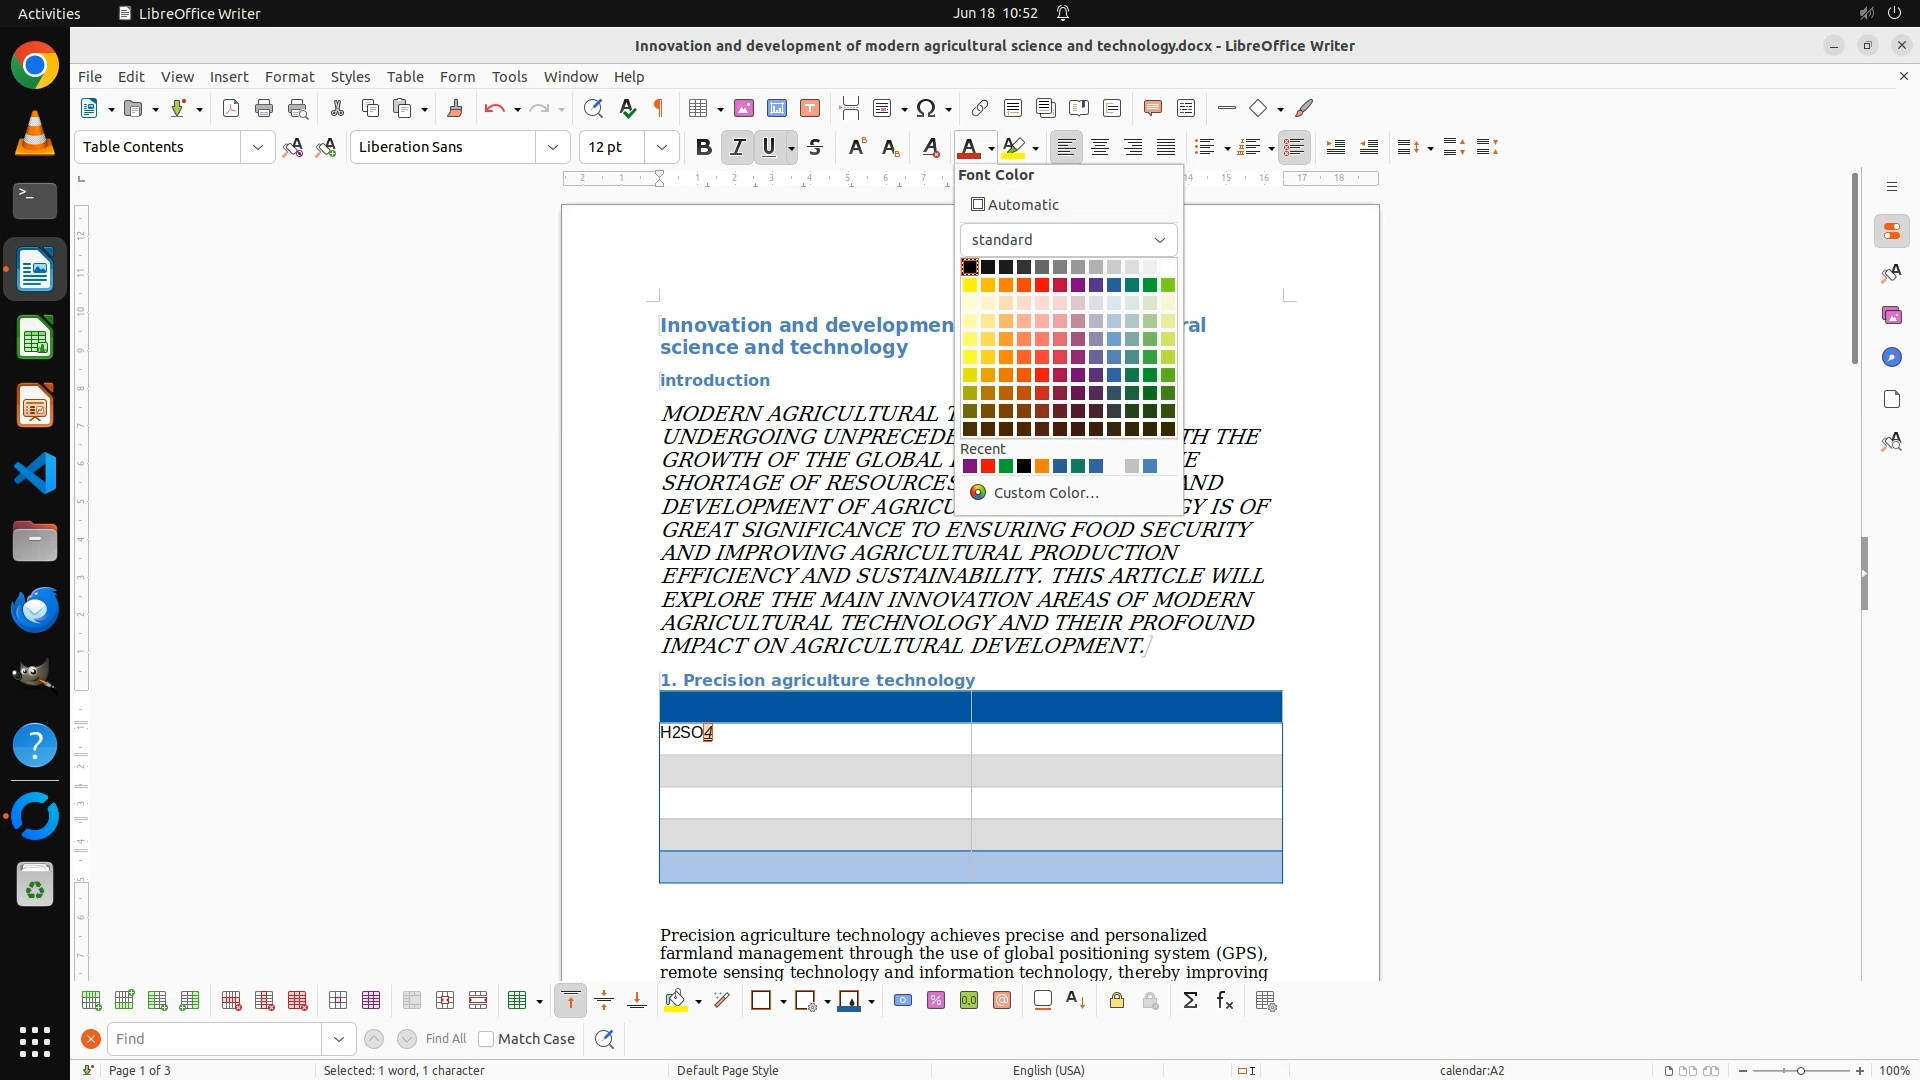Click the Print icon
1920x1080 pixels.
tap(264, 108)
